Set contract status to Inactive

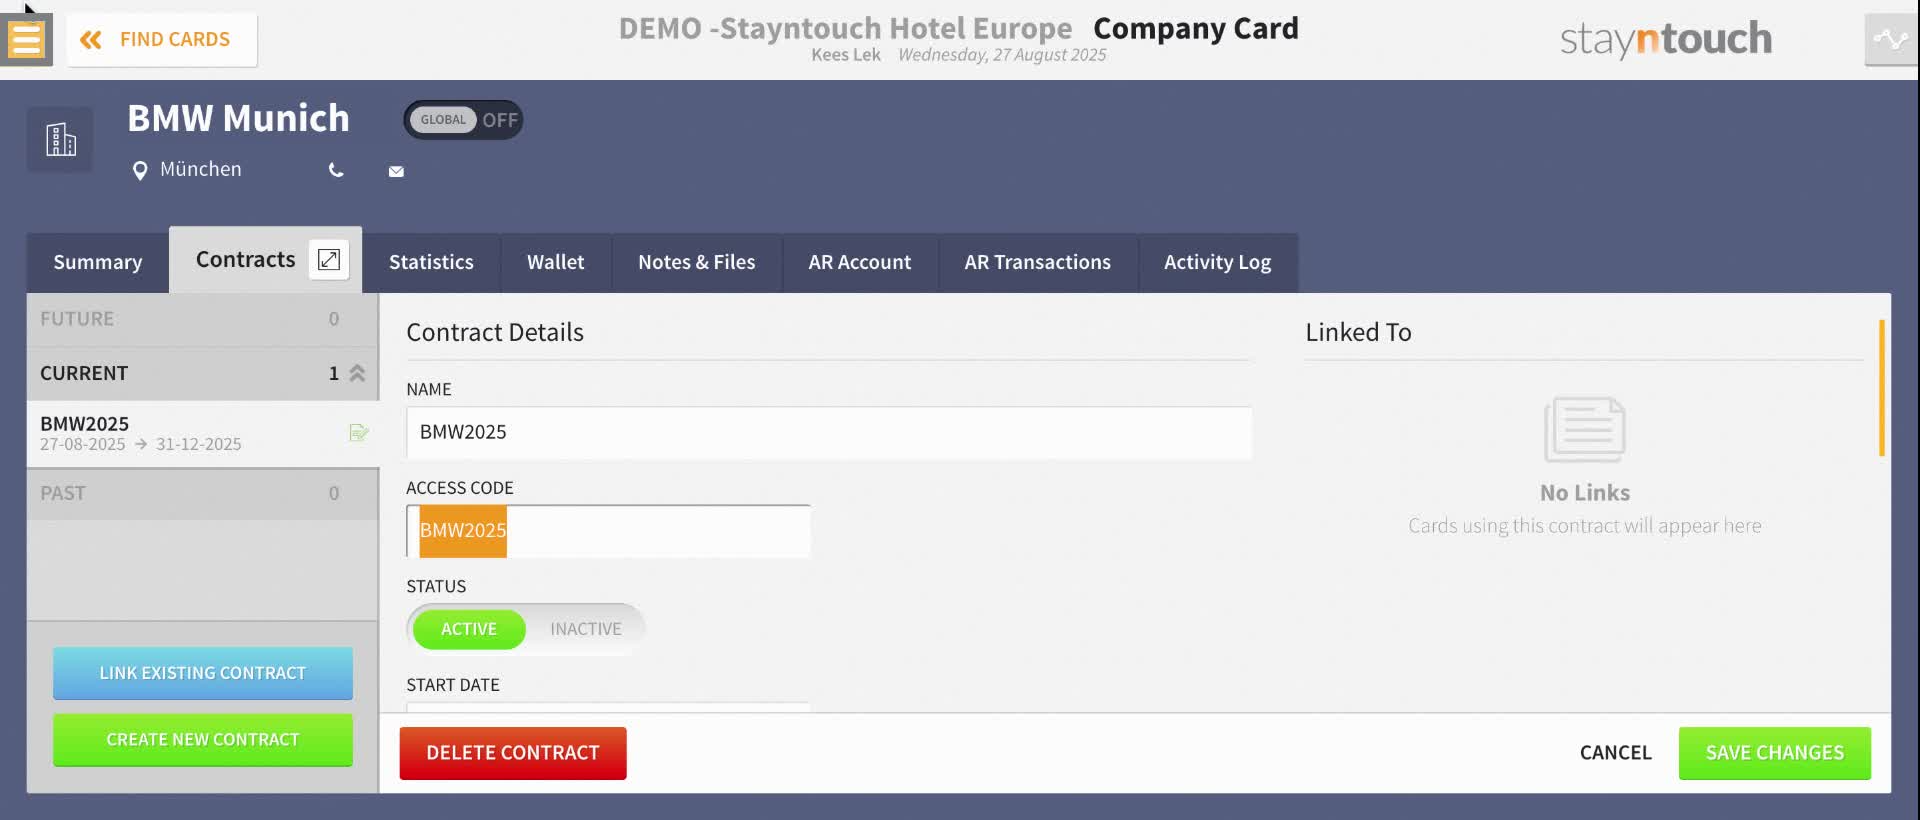point(586,629)
